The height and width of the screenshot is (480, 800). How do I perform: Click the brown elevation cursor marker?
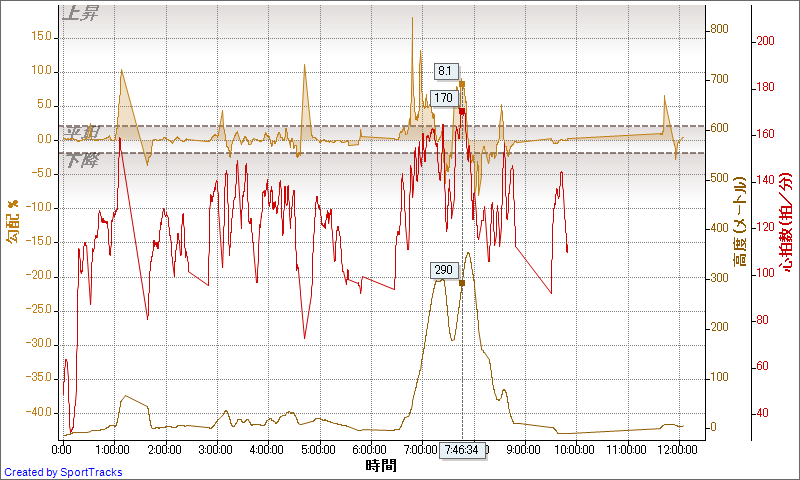pos(462,283)
